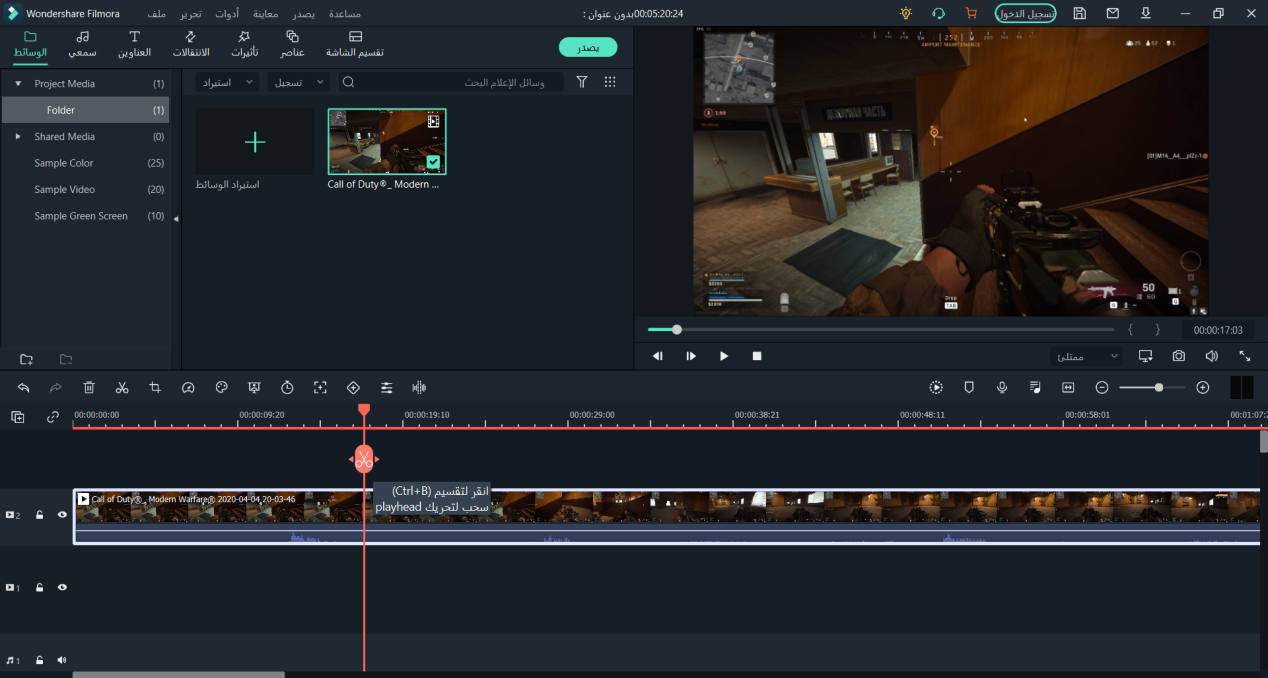Click the add new folder icon

click(27, 359)
